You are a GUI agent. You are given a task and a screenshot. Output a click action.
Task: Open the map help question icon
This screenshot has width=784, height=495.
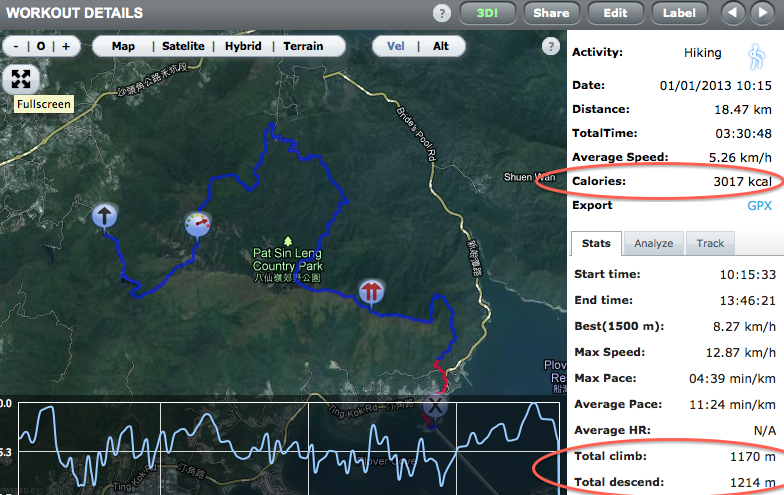pos(550,47)
